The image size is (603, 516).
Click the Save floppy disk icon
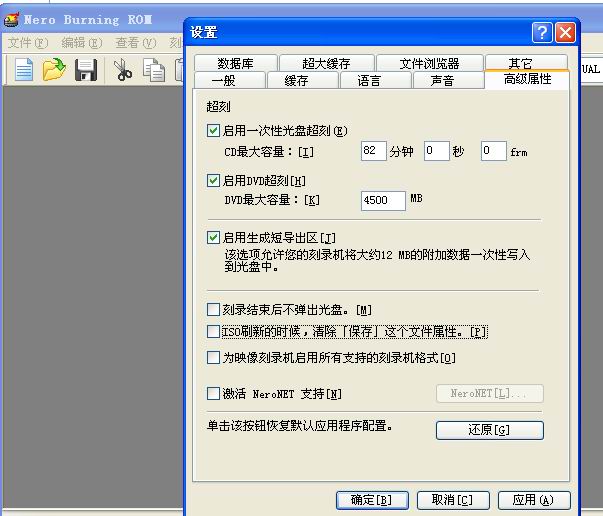click(x=86, y=70)
